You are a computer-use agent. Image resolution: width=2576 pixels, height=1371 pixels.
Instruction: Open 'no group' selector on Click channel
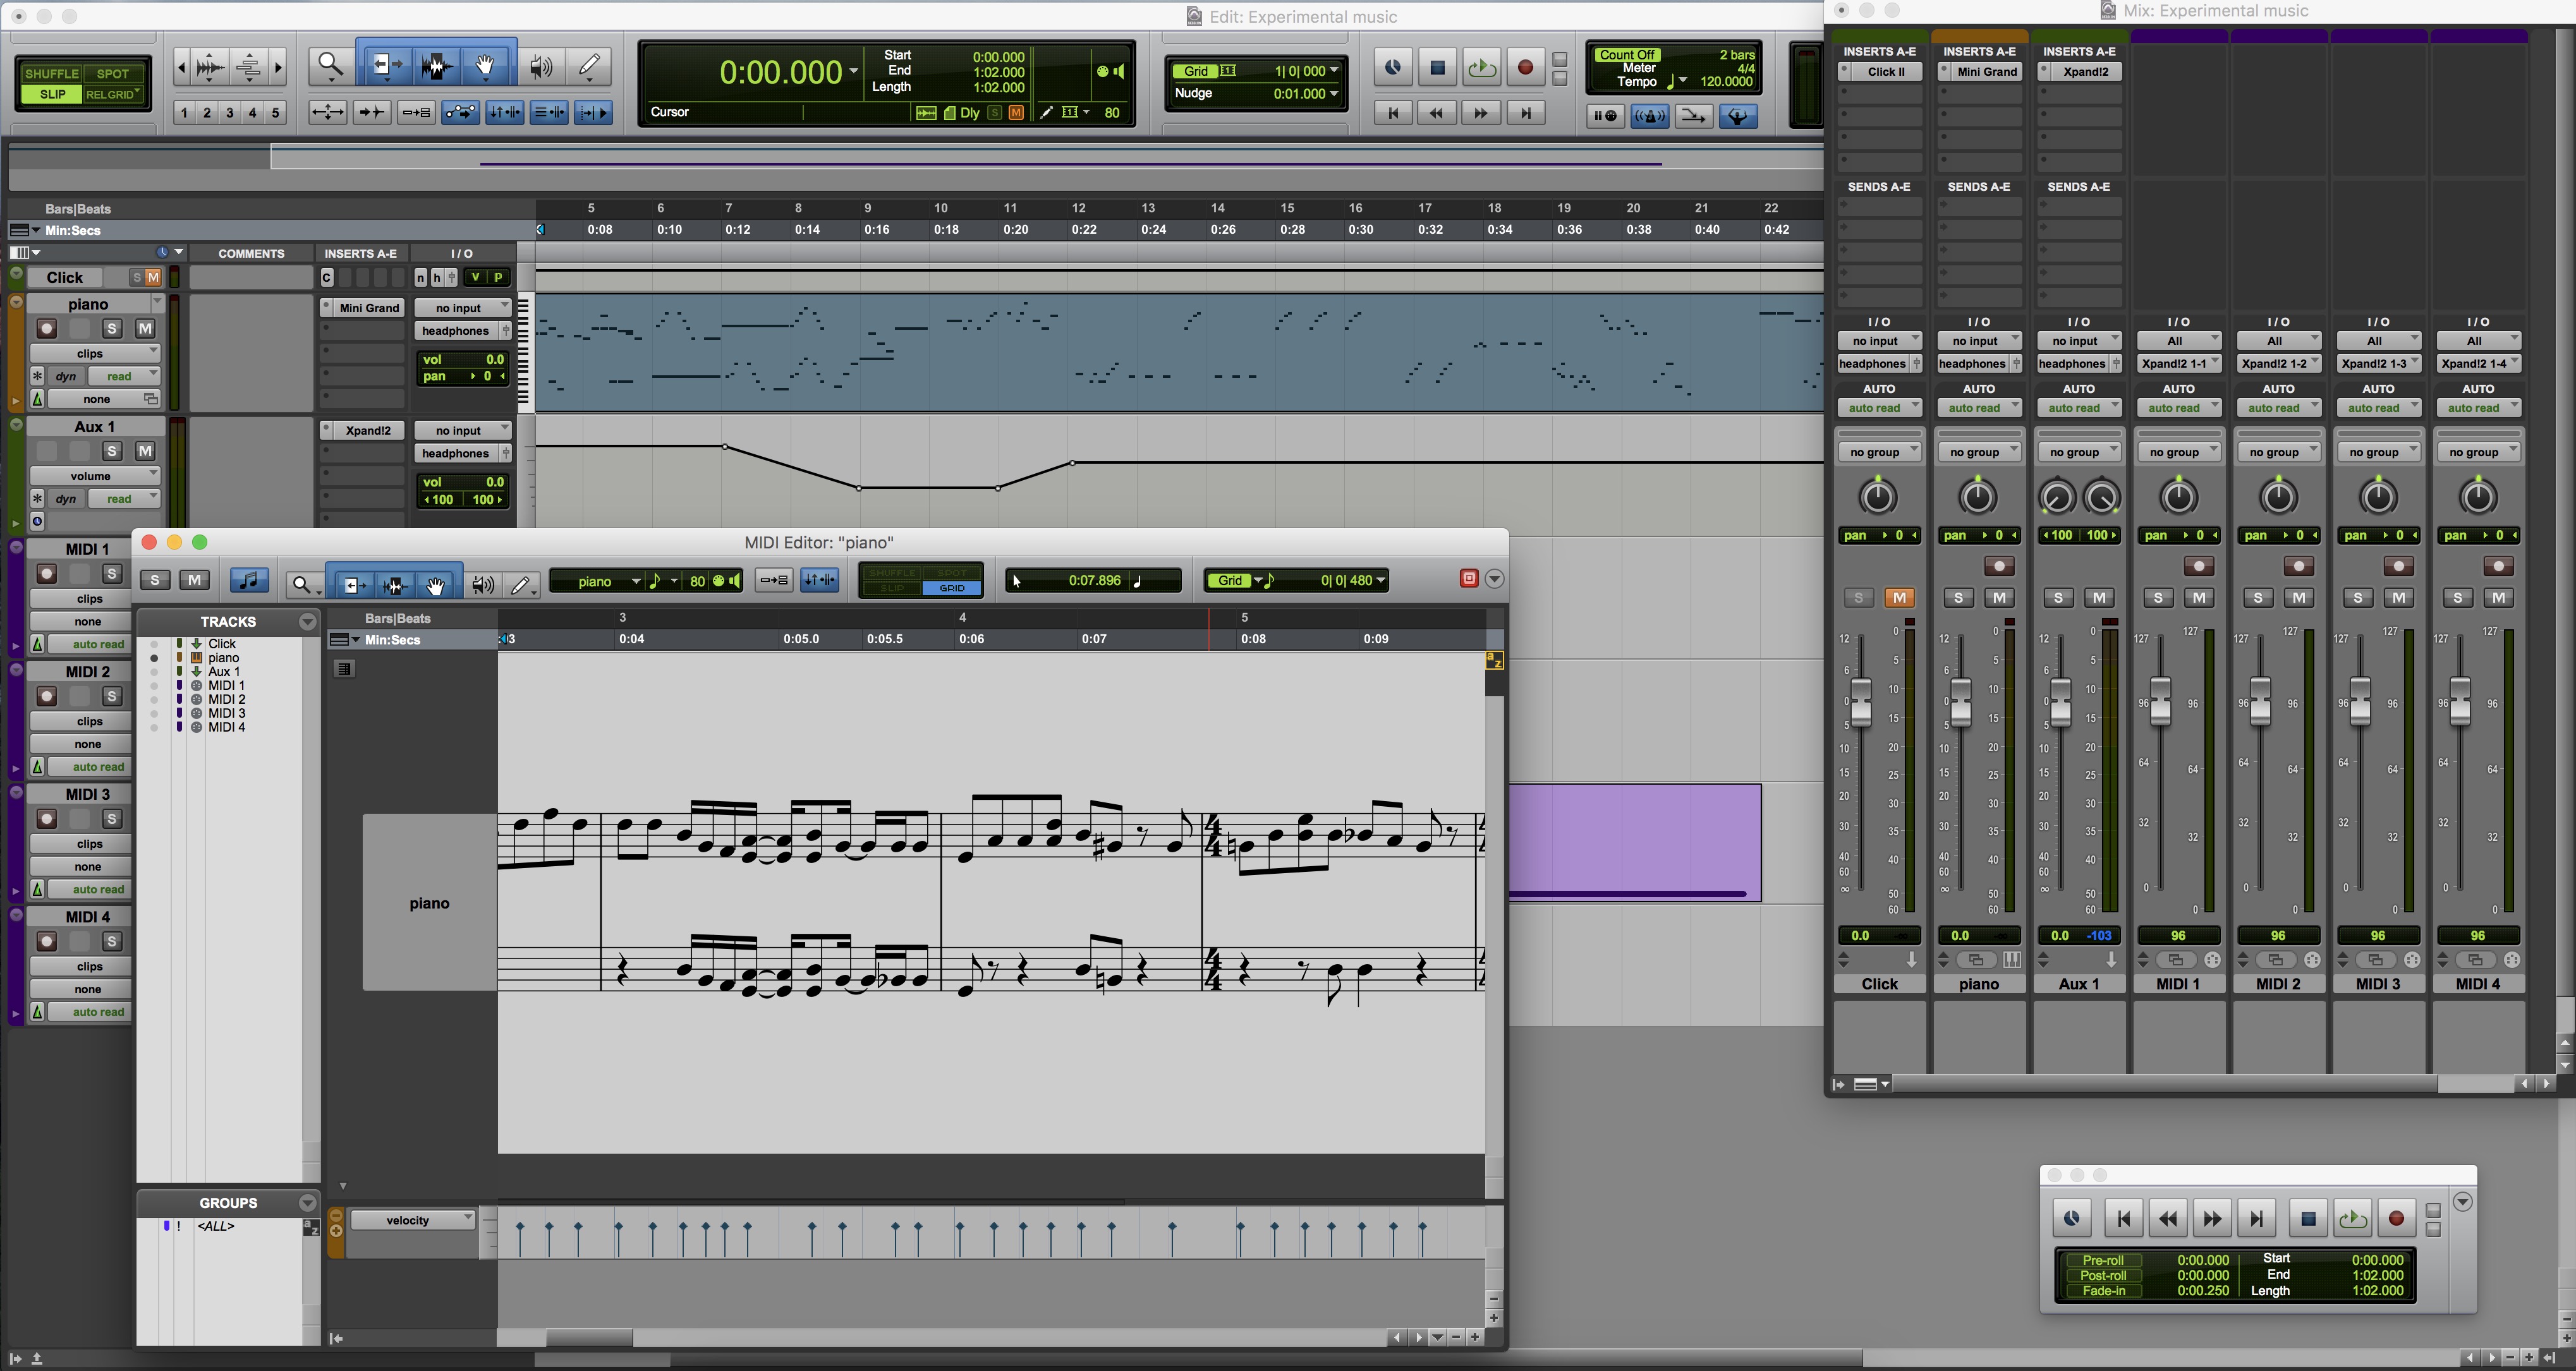point(1879,453)
